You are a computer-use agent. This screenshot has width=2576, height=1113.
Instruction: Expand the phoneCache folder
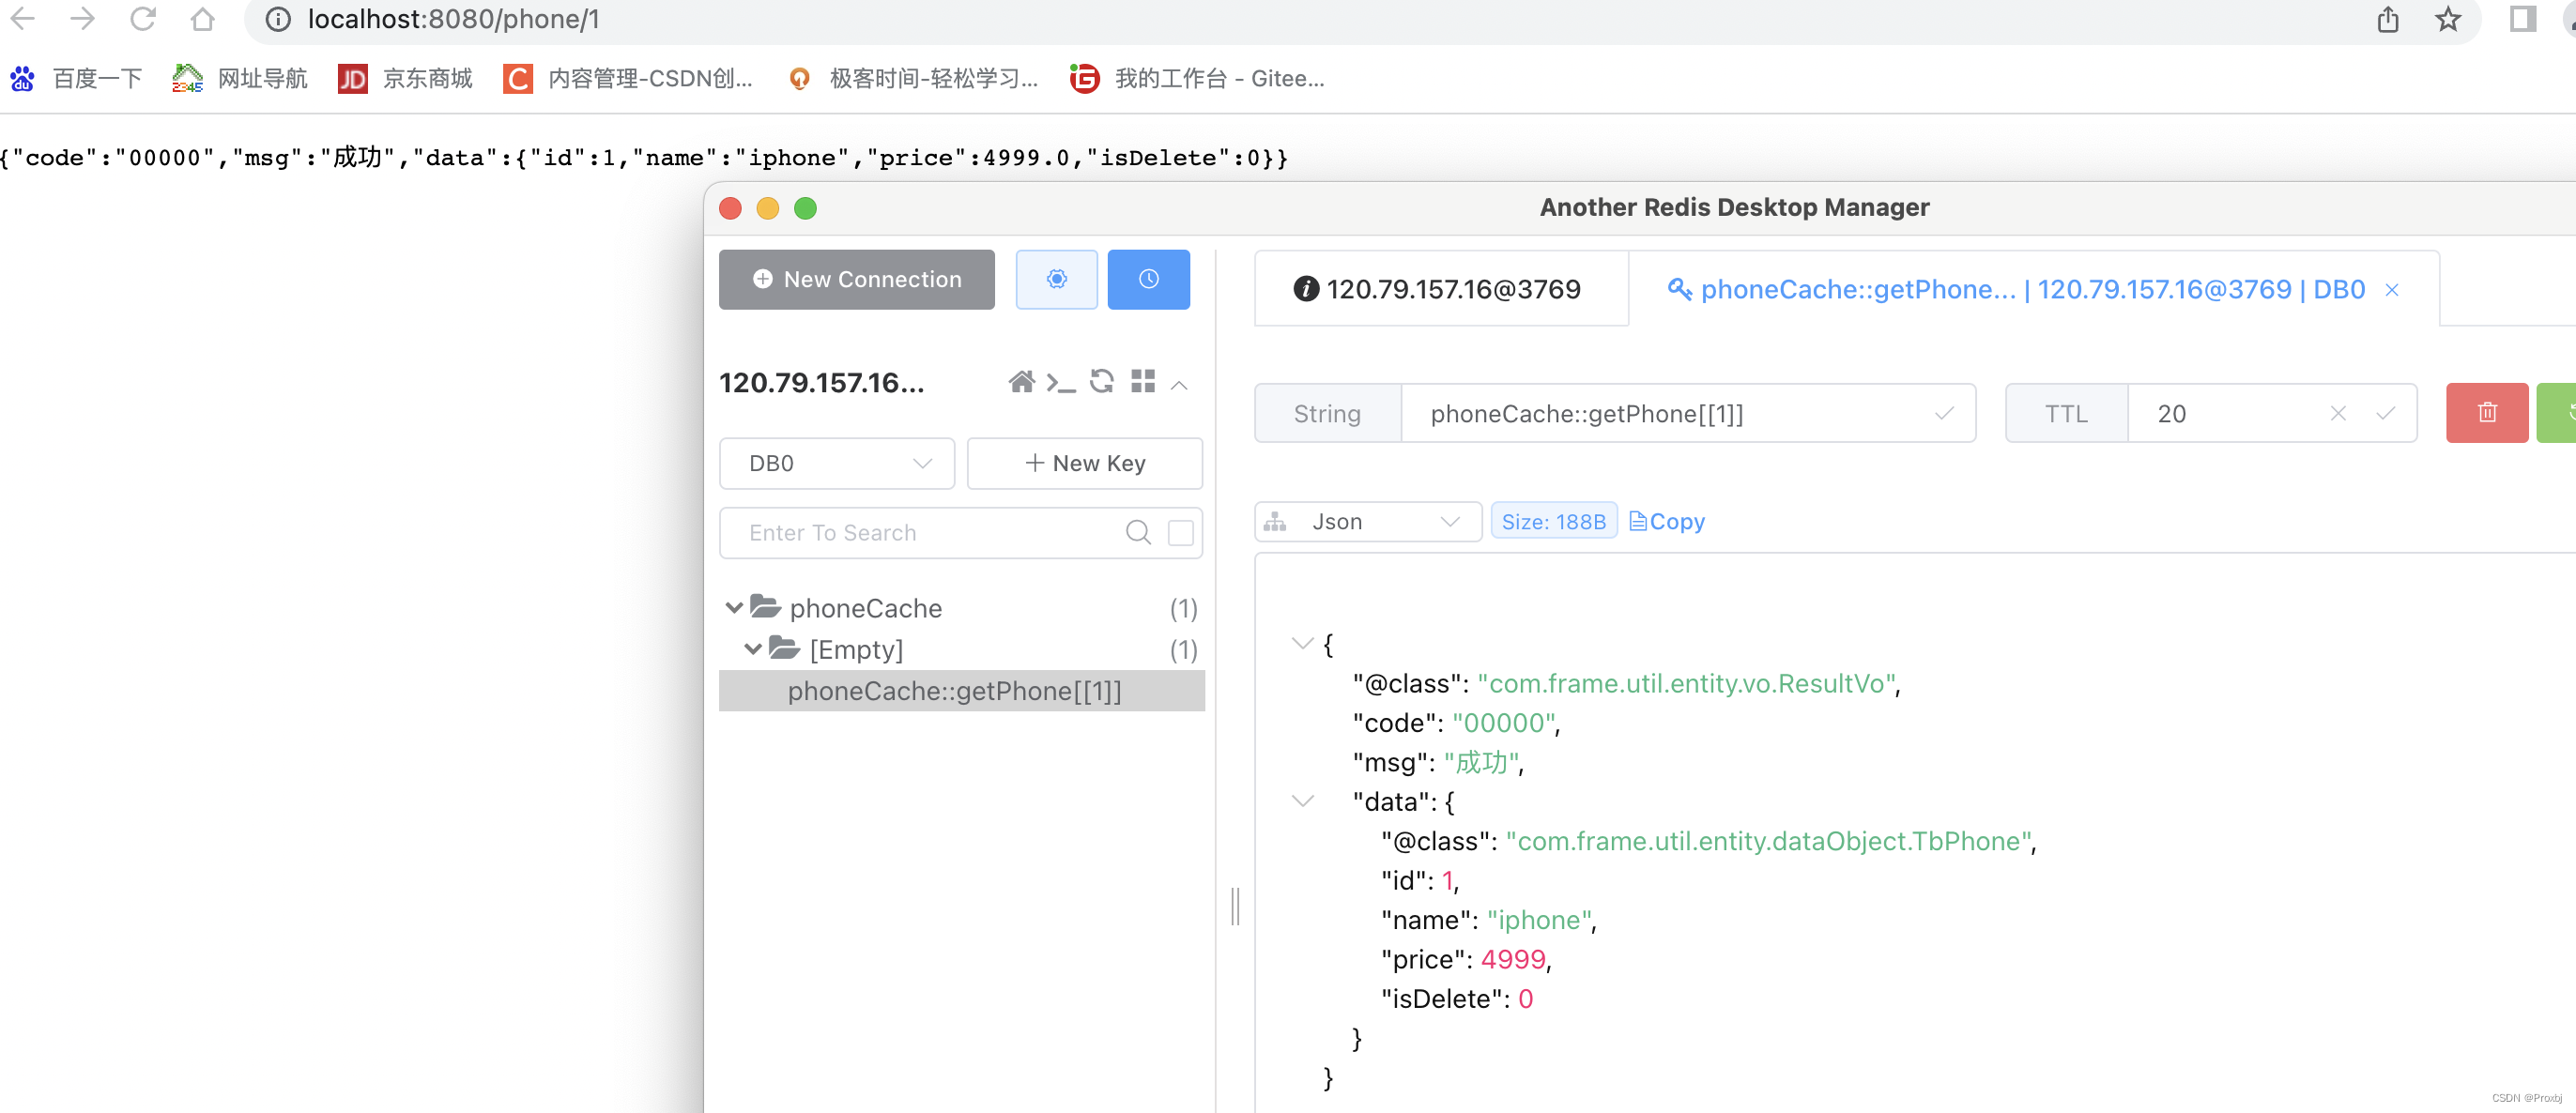734,607
